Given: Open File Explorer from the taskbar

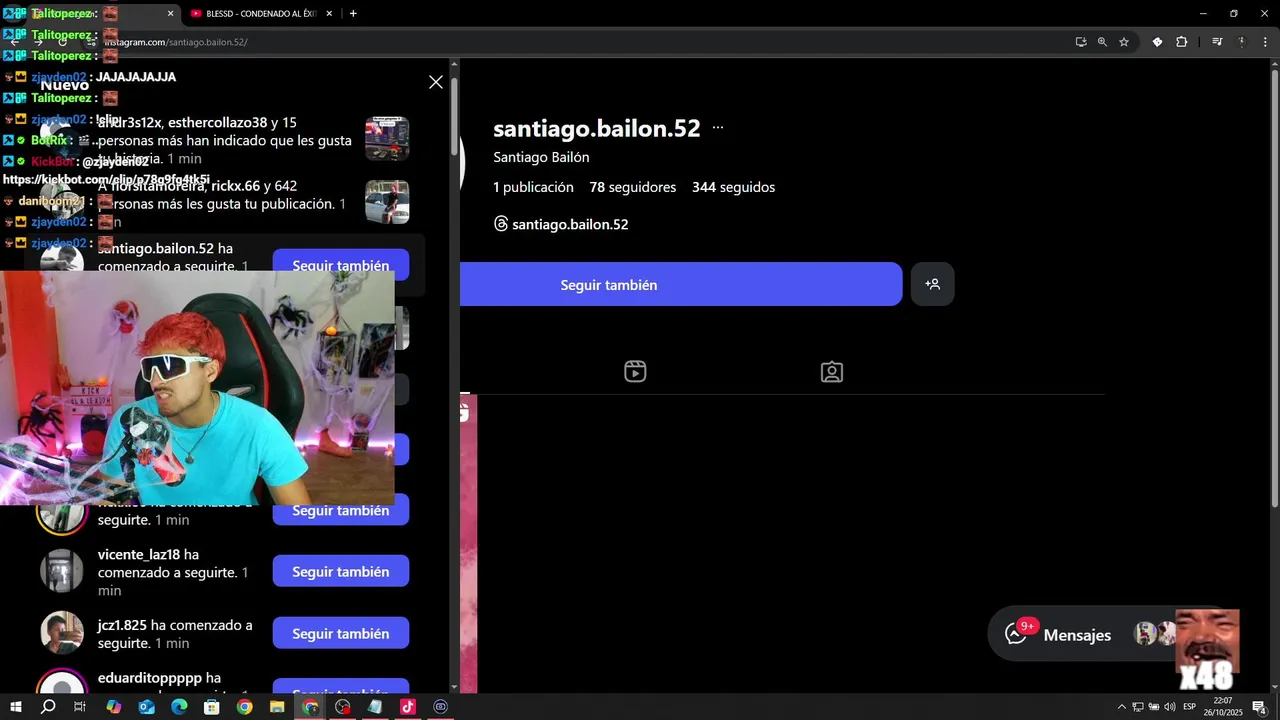Looking at the screenshot, I should (x=277, y=707).
